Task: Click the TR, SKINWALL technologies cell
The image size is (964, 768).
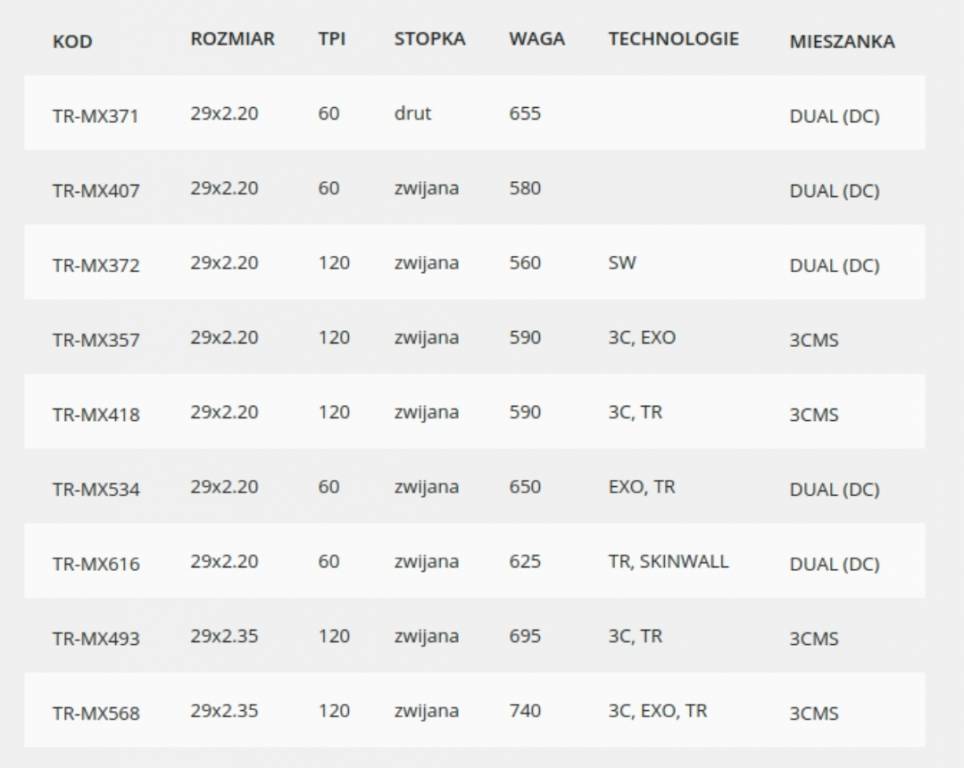Action: (x=668, y=561)
